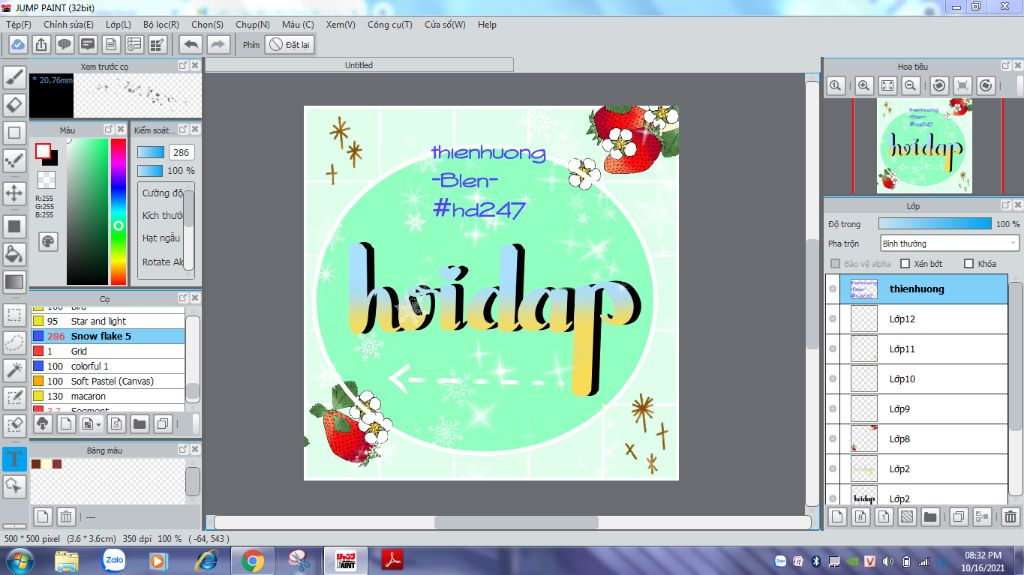
Task: Click the Đặt lại reset button
Action: coord(290,44)
